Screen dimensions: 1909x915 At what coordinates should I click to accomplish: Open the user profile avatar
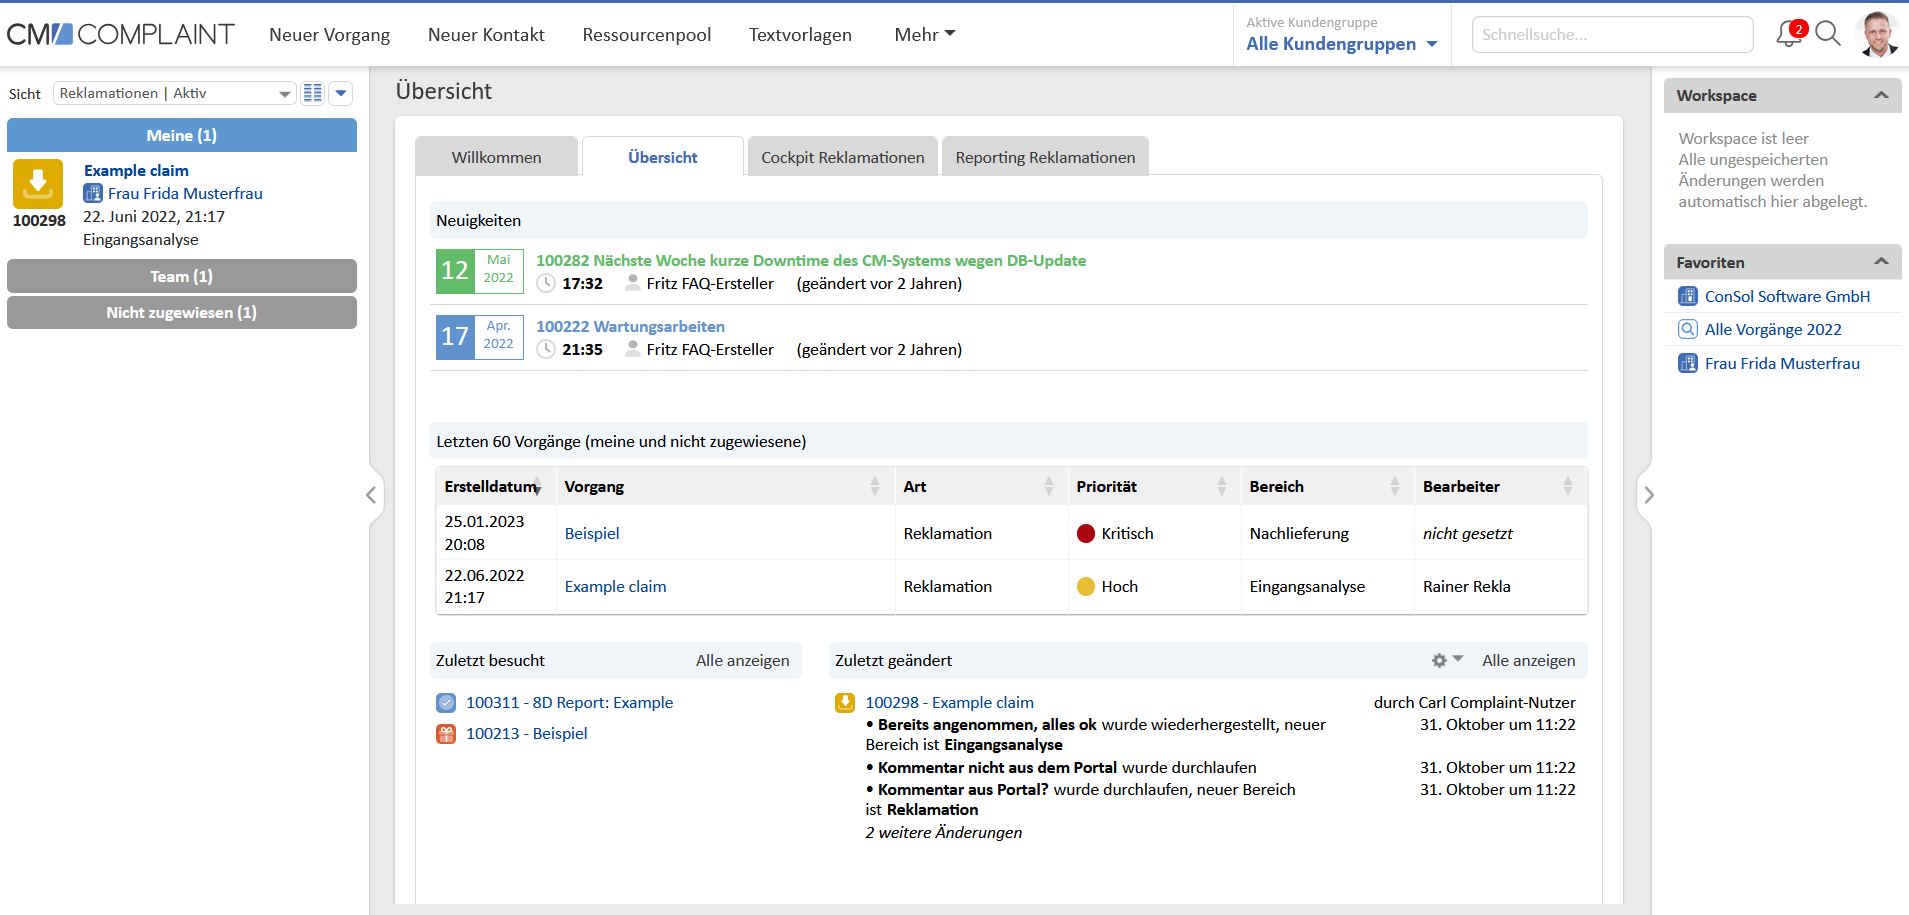click(1877, 34)
